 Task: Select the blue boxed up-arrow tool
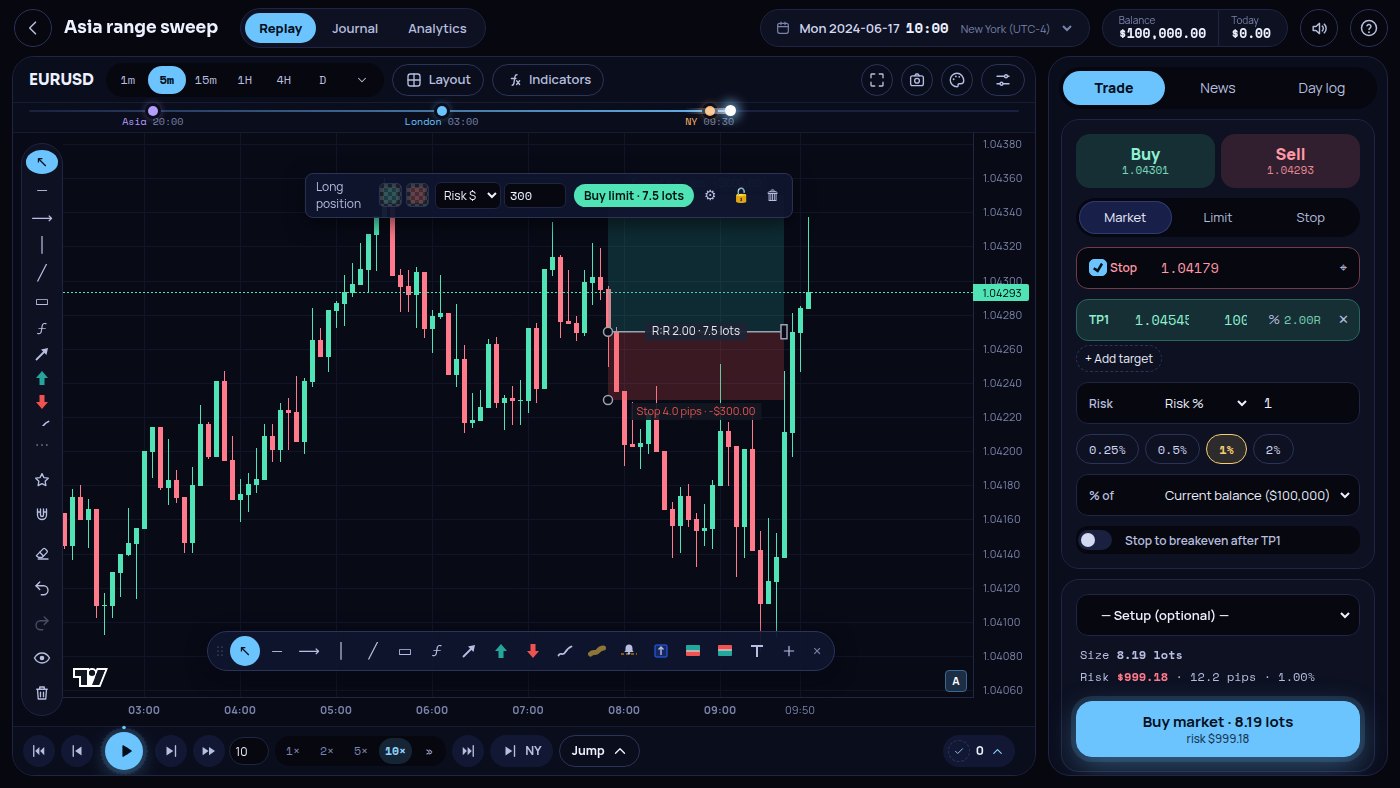tap(661, 651)
